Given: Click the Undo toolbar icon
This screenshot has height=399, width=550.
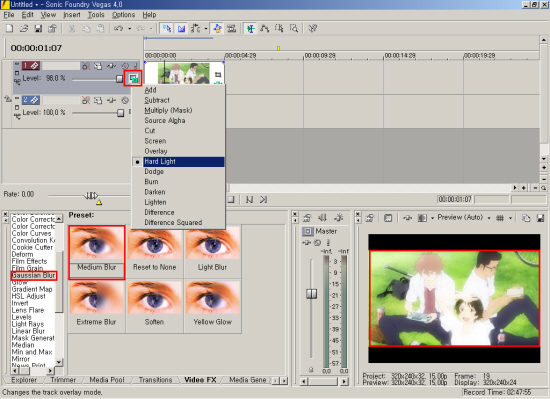Looking at the screenshot, I should pos(119,28).
